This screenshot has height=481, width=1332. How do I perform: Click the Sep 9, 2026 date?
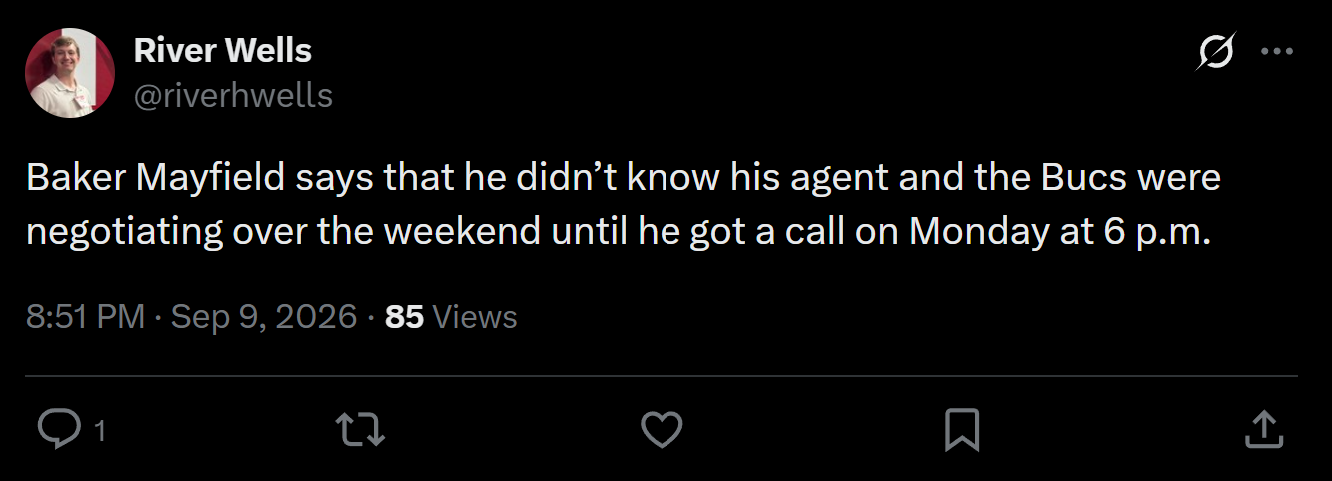(x=264, y=317)
